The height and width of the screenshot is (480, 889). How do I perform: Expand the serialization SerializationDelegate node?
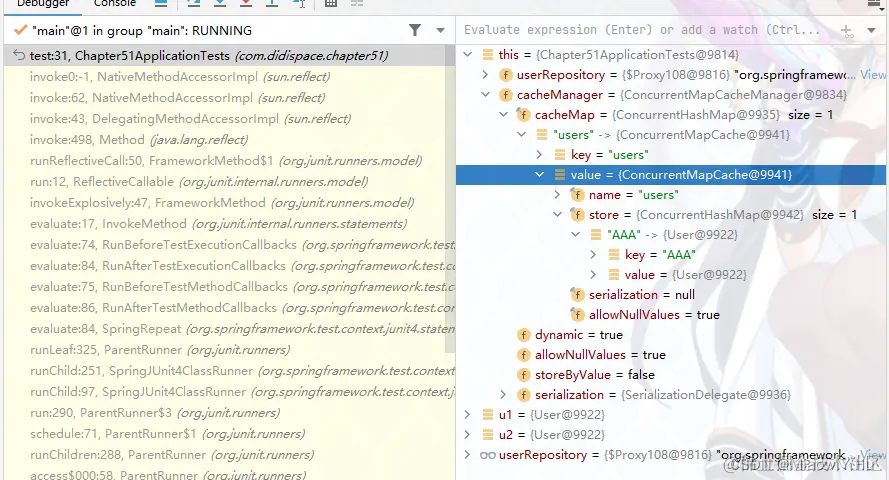[503, 395]
